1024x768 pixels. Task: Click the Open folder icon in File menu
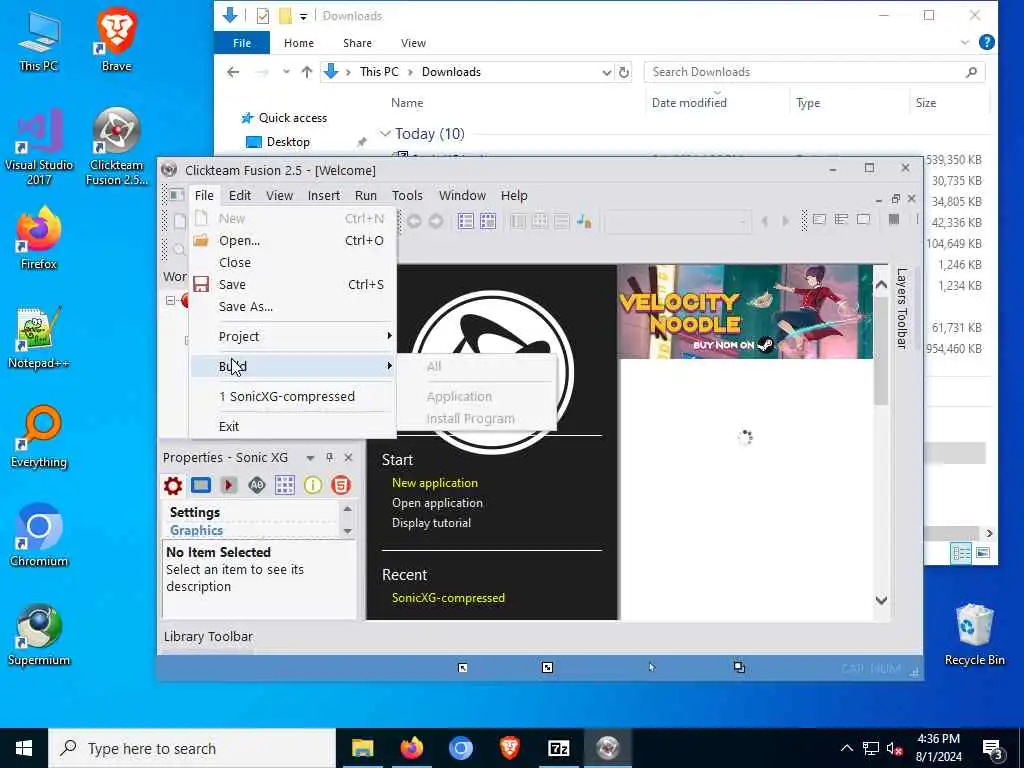pos(201,240)
